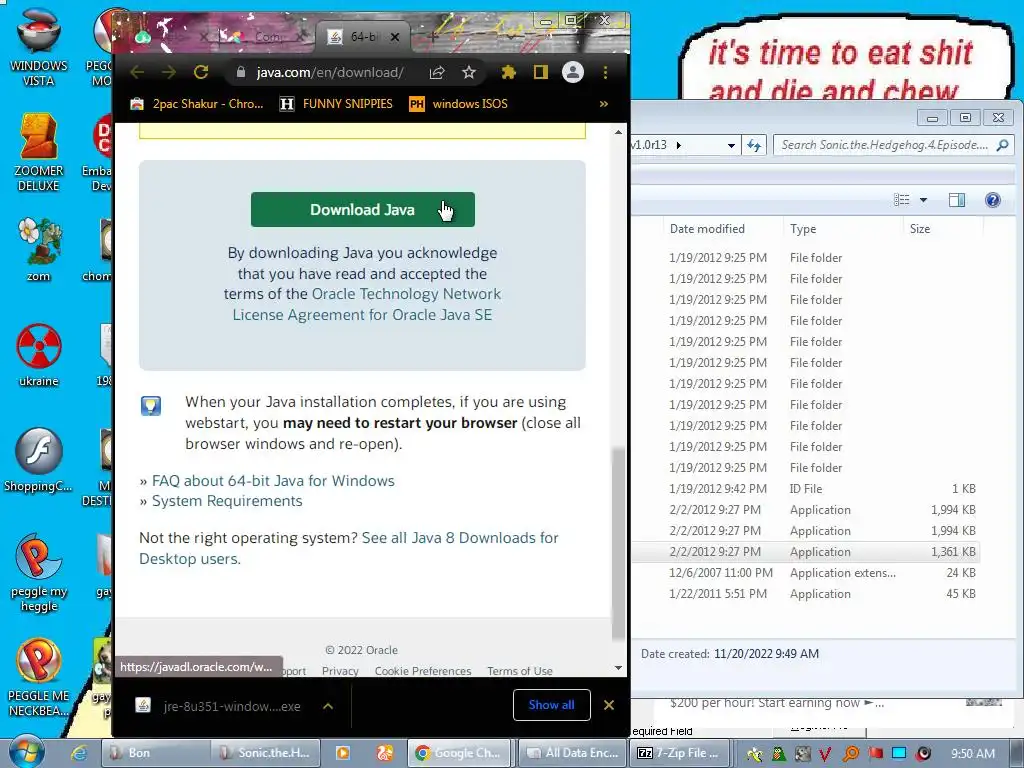
Task: Open Internet Explorer from the taskbar
Action: [x=79, y=753]
